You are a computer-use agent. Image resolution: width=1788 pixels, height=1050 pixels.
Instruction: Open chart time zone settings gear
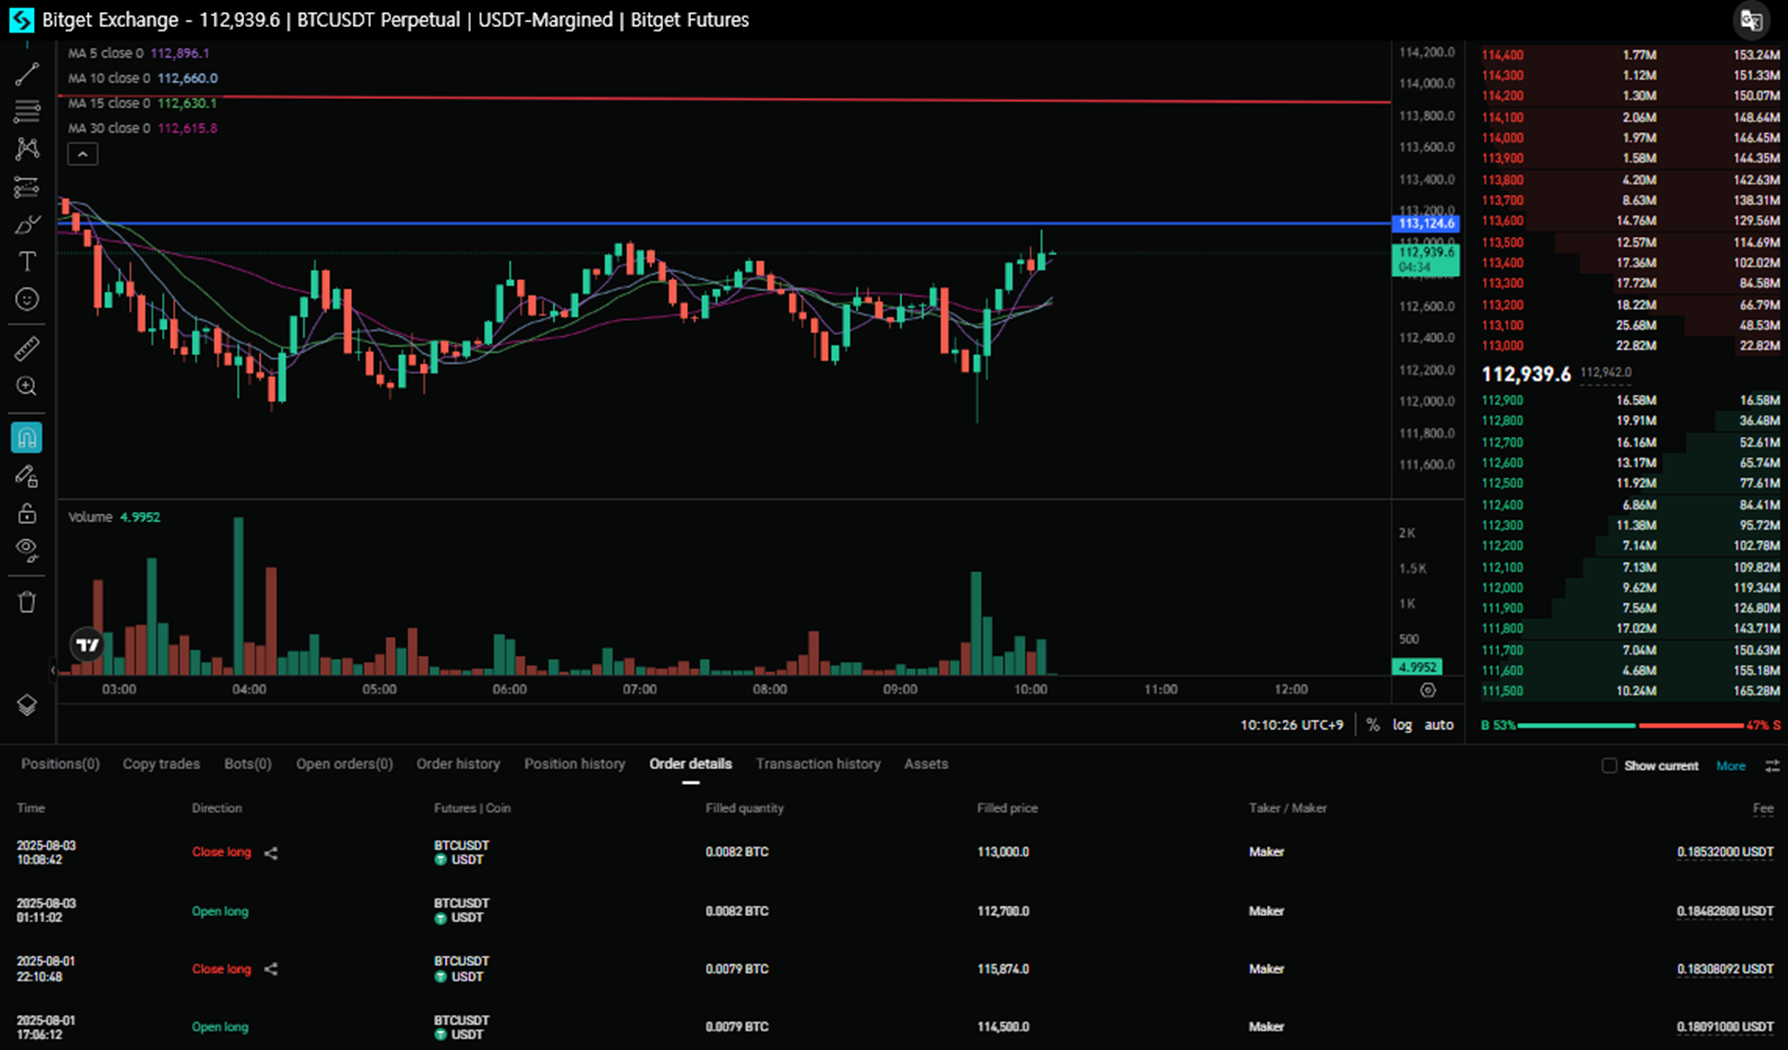pyautogui.click(x=1428, y=690)
